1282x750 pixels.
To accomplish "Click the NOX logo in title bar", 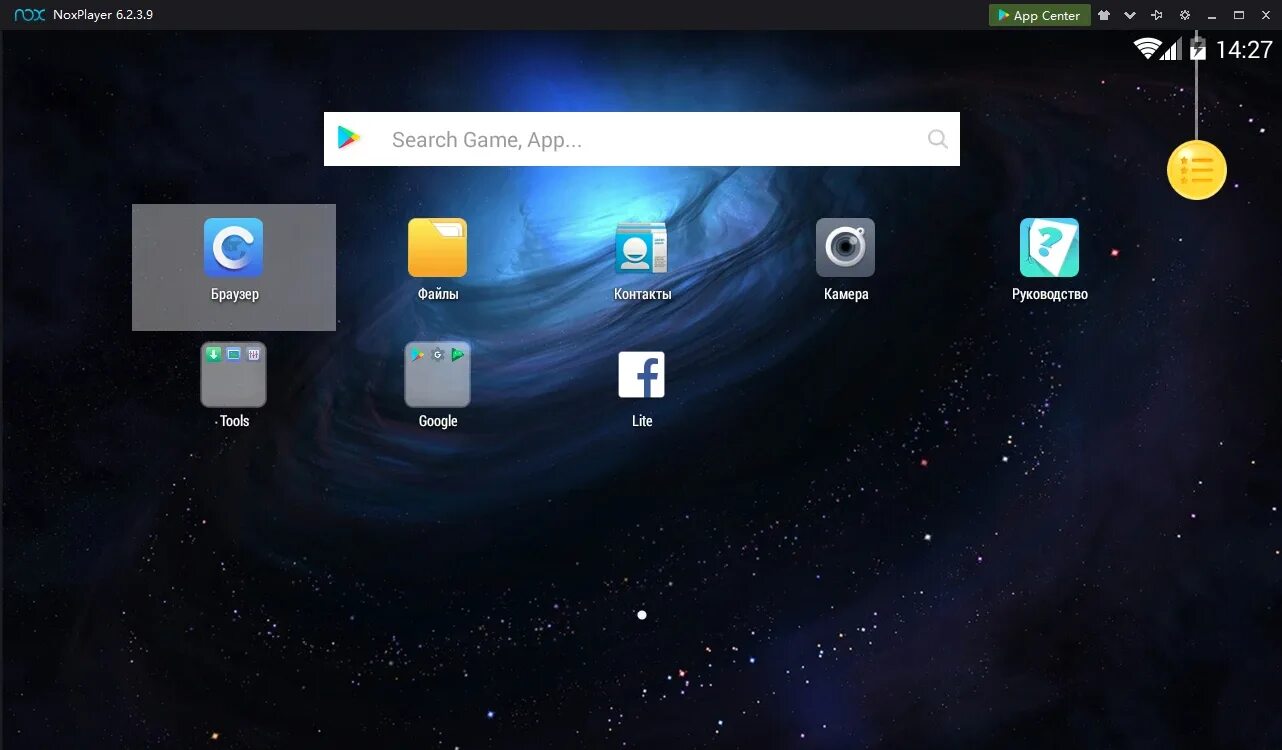I will pos(30,15).
